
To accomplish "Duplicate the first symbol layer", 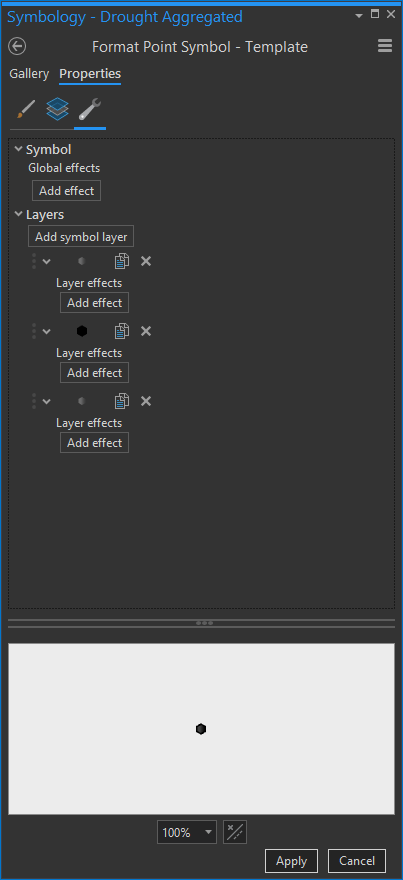I will 122,261.
